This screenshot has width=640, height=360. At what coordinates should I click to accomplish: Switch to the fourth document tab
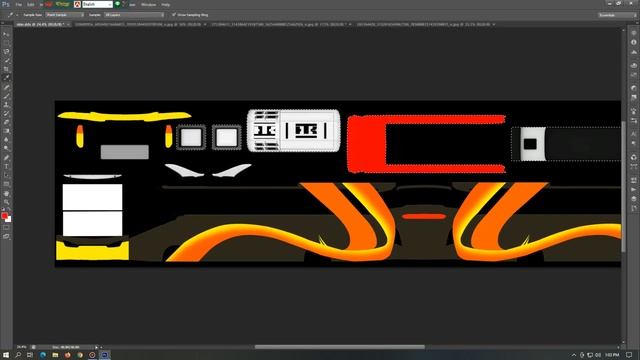point(425,24)
